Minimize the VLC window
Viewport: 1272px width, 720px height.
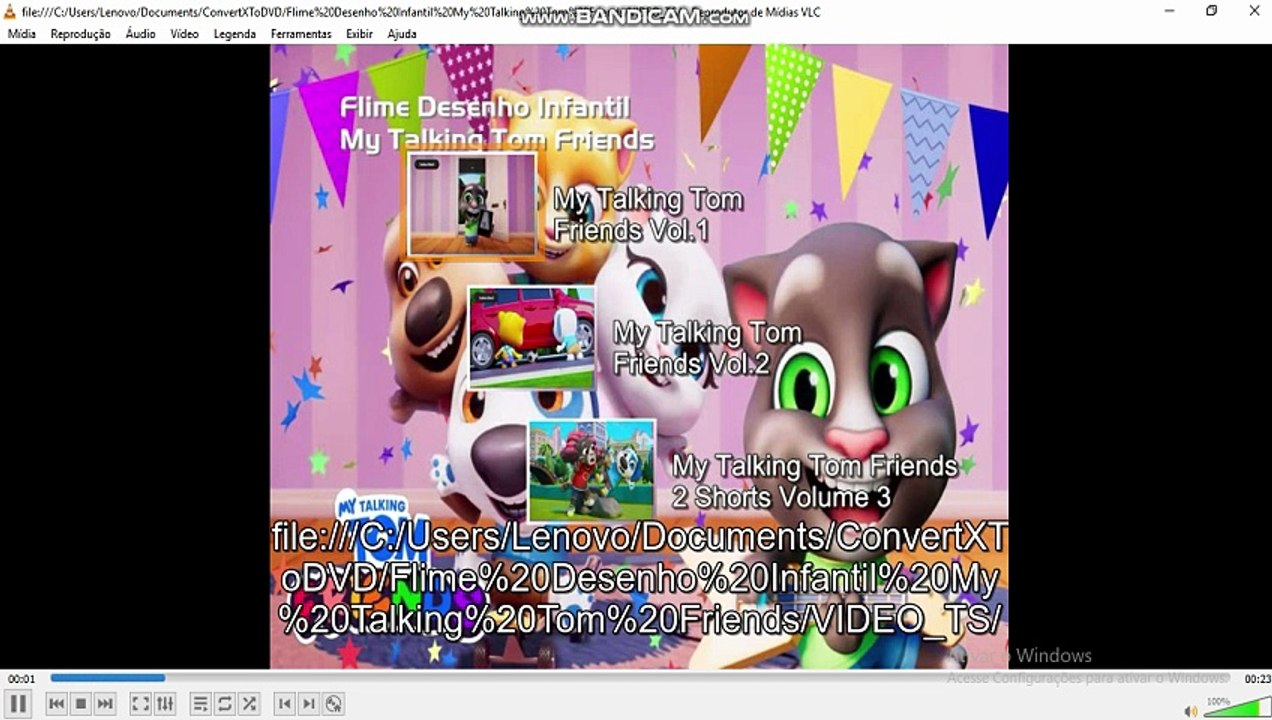pyautogui.click(x=1169, y=11)
